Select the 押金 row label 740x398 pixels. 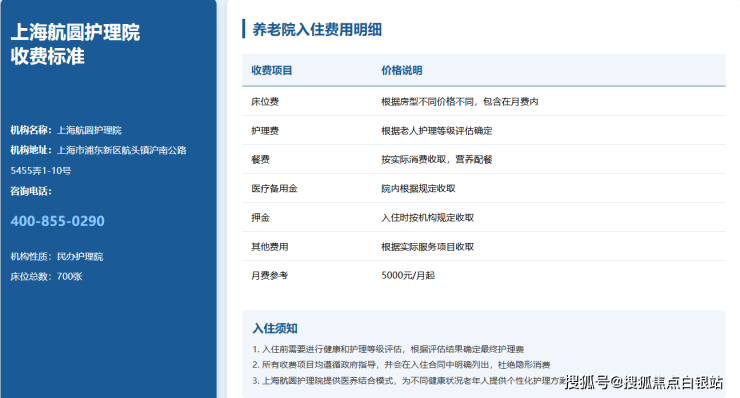pyautogui.click(x=260, y=218)
